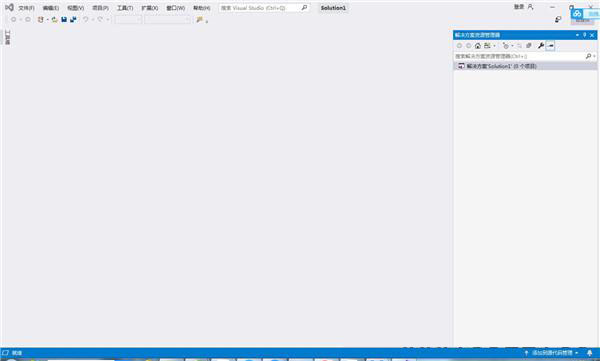Open the Add to Source Control dropdown
This screenshot has height=361, width=600.
551,353
